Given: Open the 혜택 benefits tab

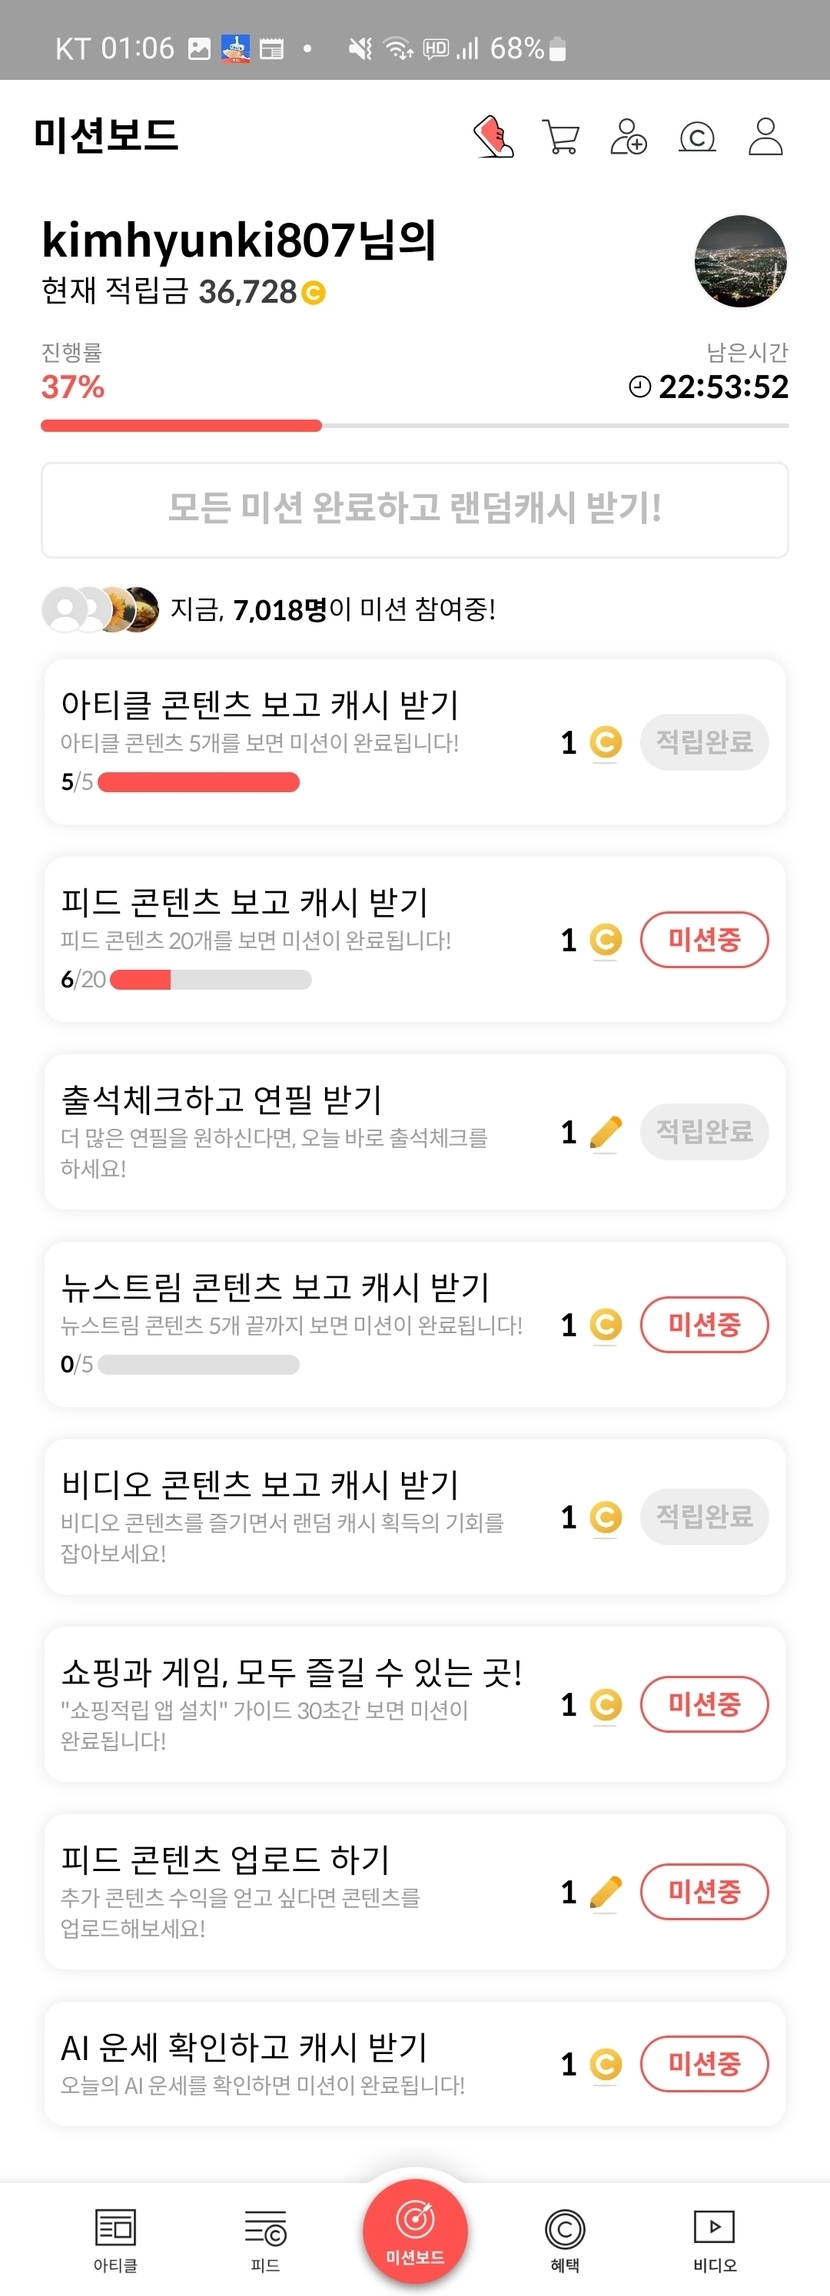Looking at the screenshot, I should 565,2238.
